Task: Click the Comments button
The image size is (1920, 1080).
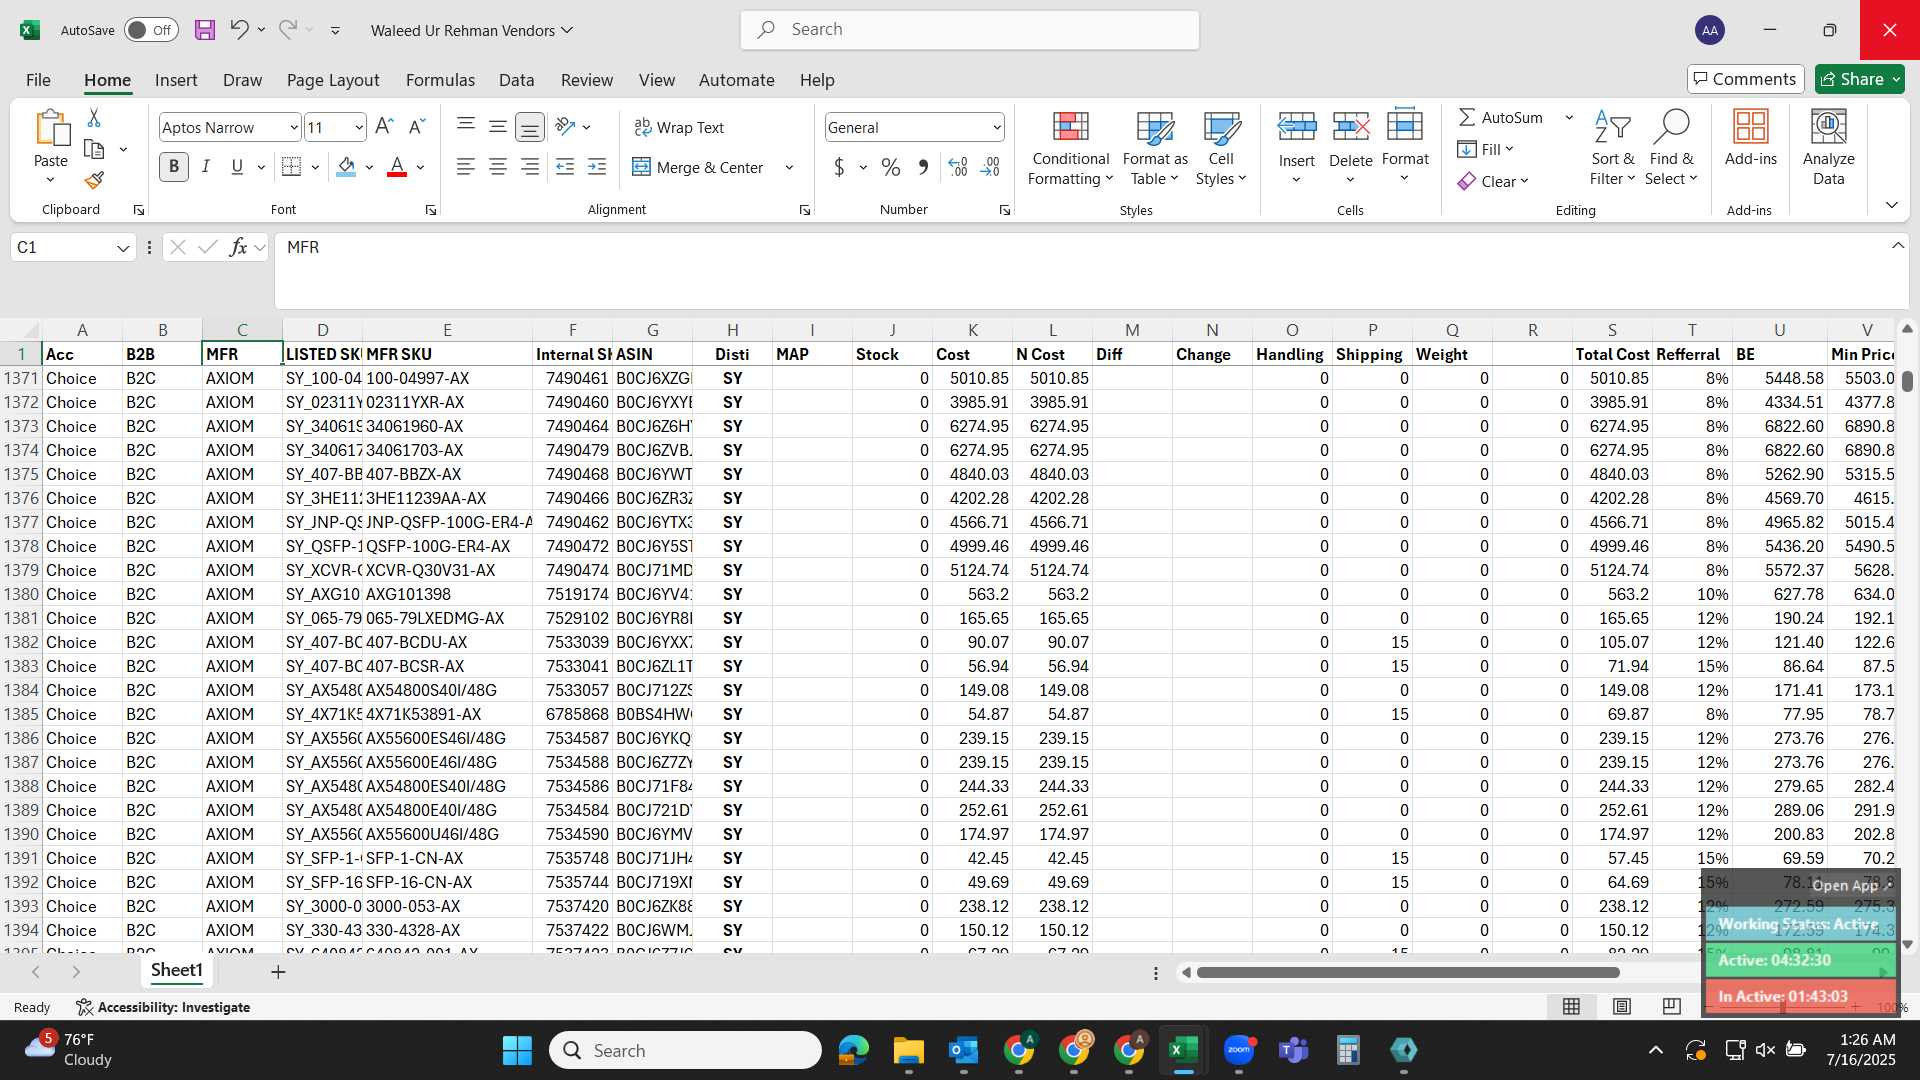Action: [x=1745, y=79]
